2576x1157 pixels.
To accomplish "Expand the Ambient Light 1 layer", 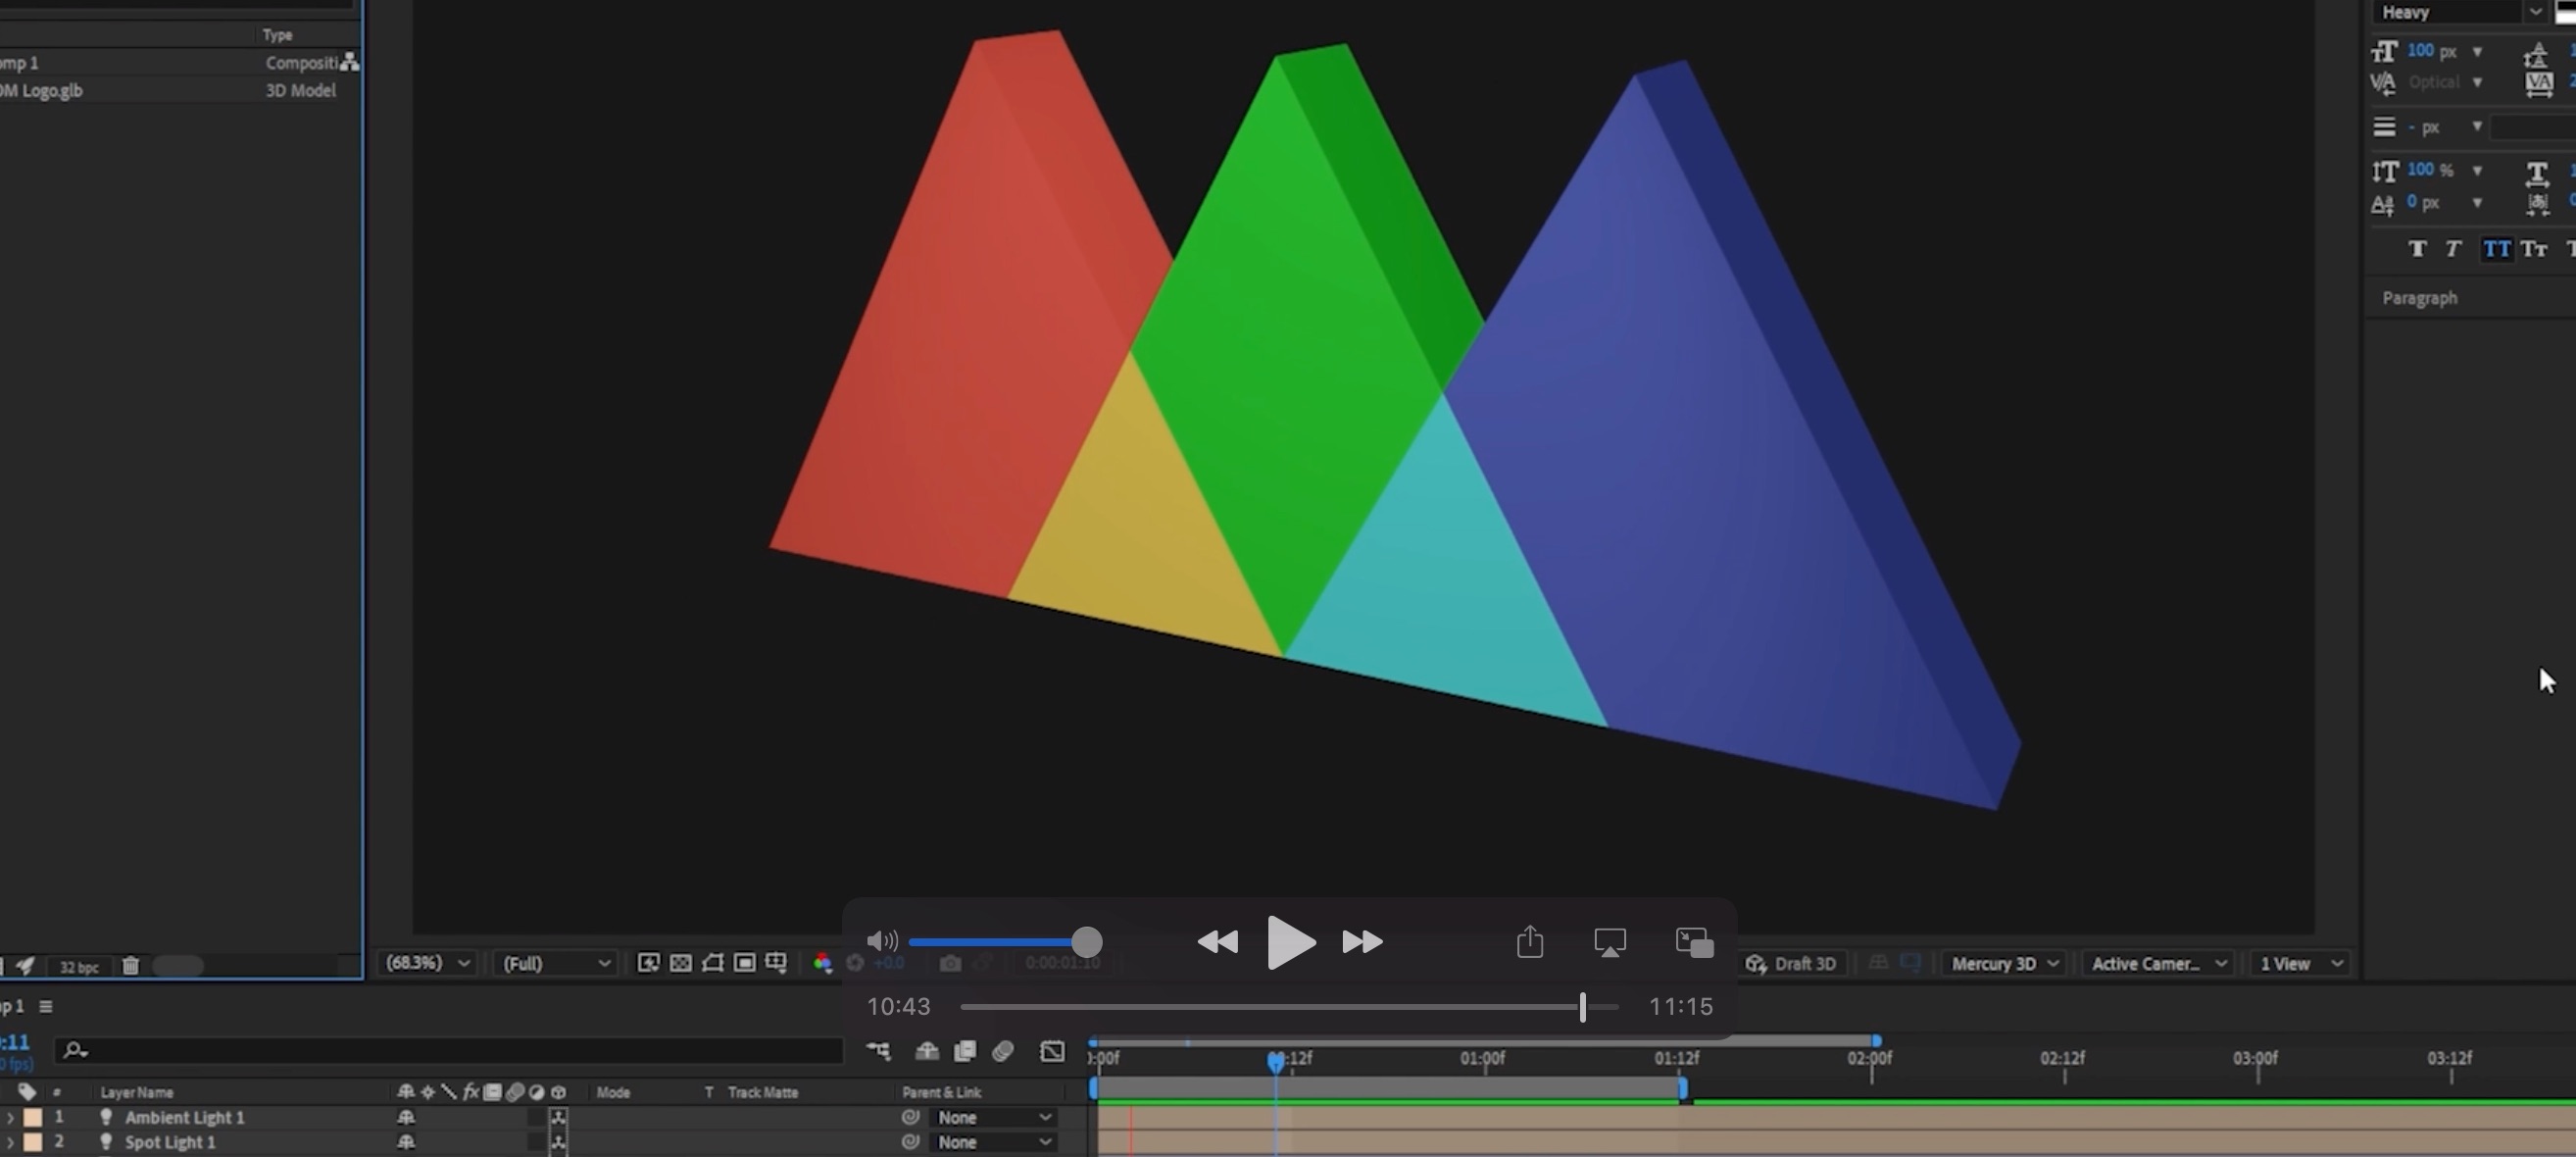I will coord(8,1117).
